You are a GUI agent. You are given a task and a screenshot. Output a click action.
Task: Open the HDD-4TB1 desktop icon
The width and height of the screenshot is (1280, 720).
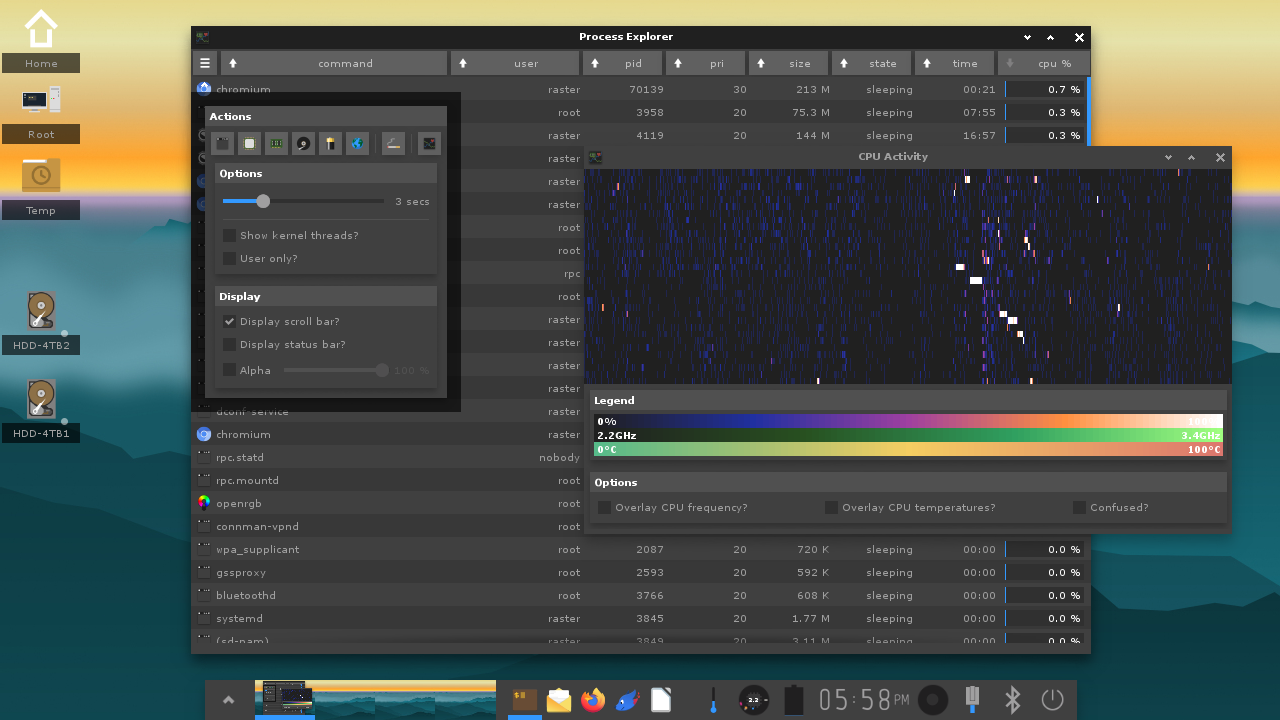tap(41, 408)
